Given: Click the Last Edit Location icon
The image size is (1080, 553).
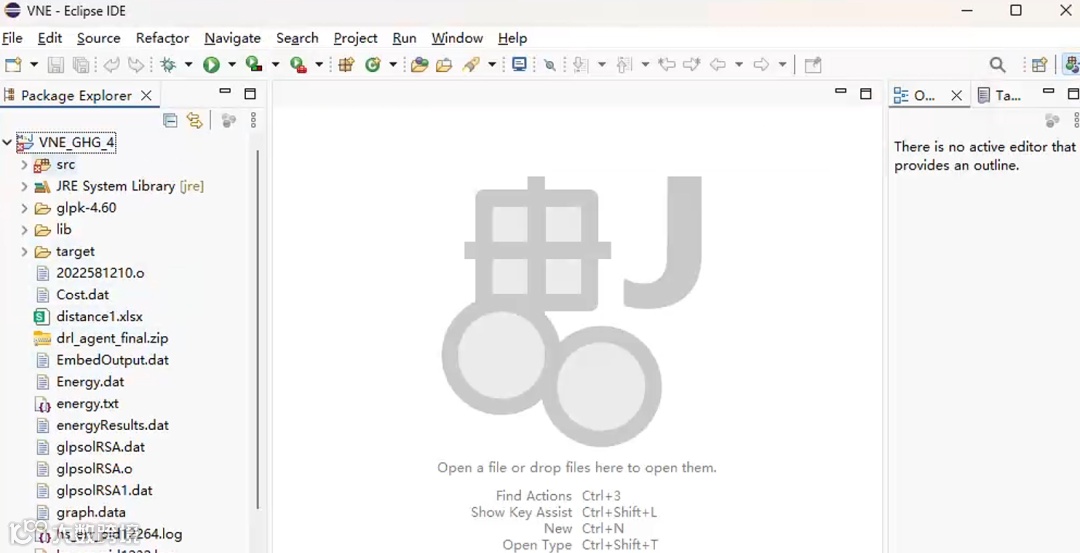Looking at the screenshot, I should [x=666, y=65].
